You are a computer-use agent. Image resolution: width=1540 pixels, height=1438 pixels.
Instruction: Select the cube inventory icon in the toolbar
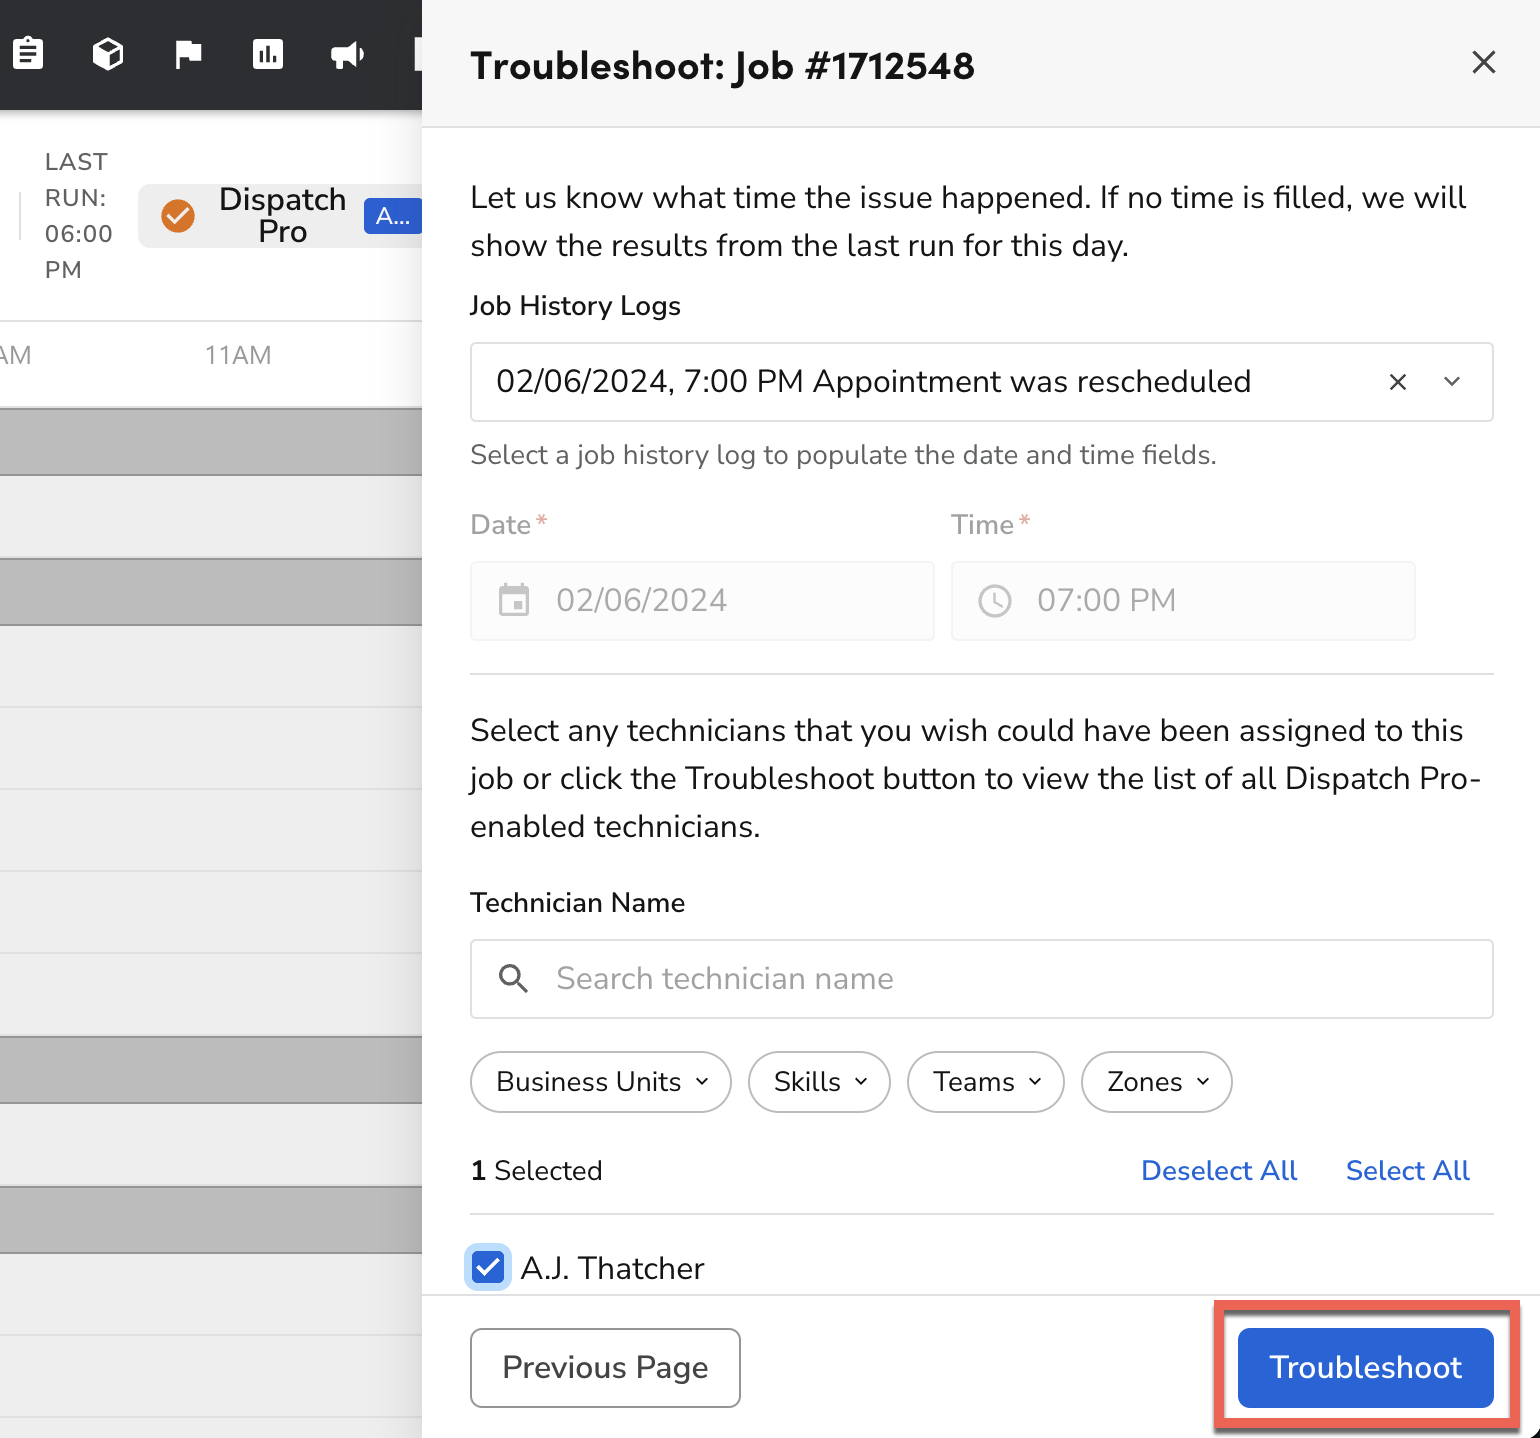[107, 54]
